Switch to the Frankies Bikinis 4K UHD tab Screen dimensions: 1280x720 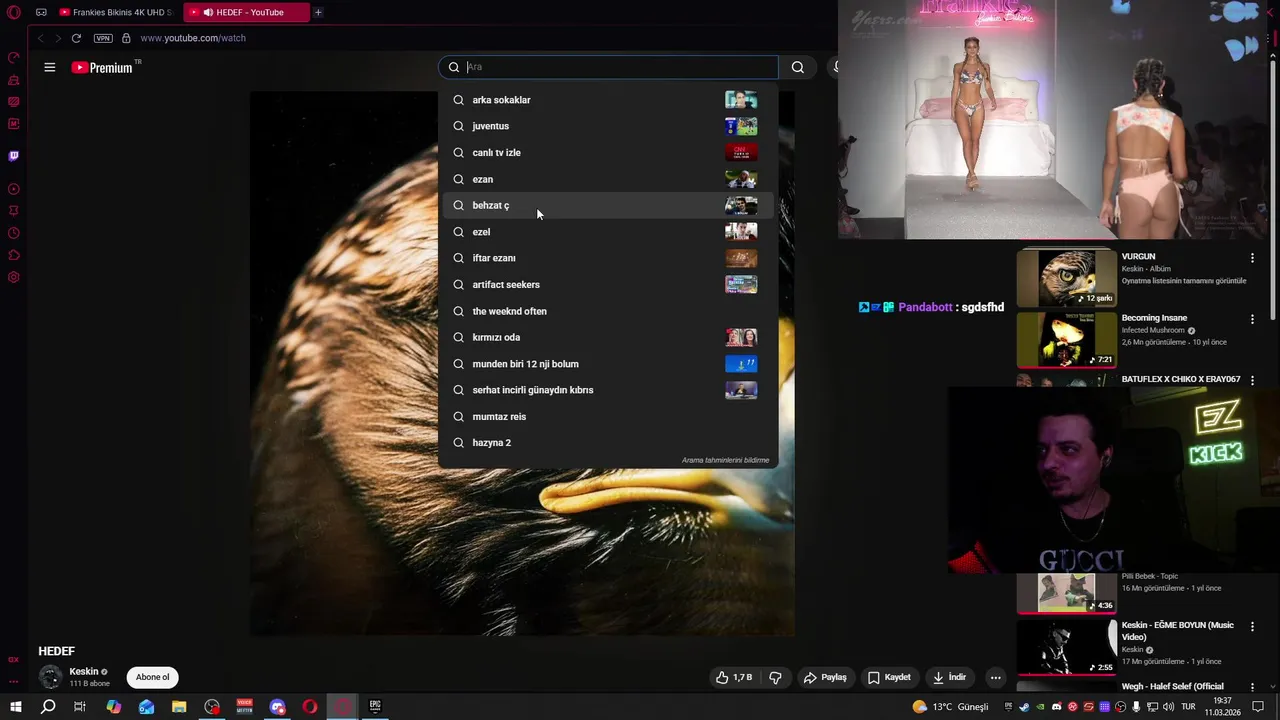pos(117,12)
